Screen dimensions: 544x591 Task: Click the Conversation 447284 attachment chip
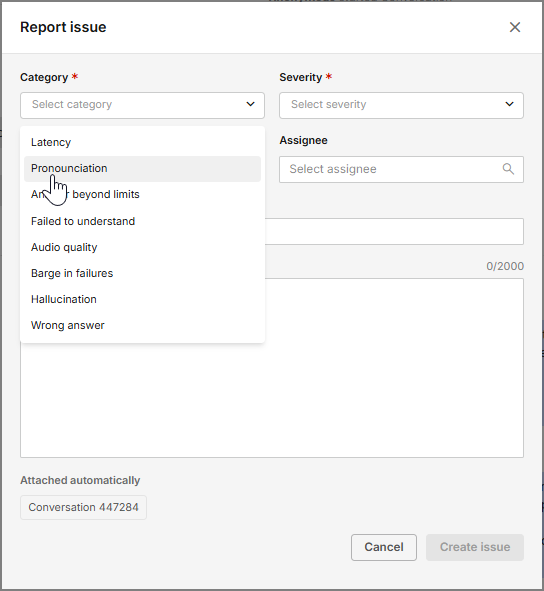coord(83,507)
